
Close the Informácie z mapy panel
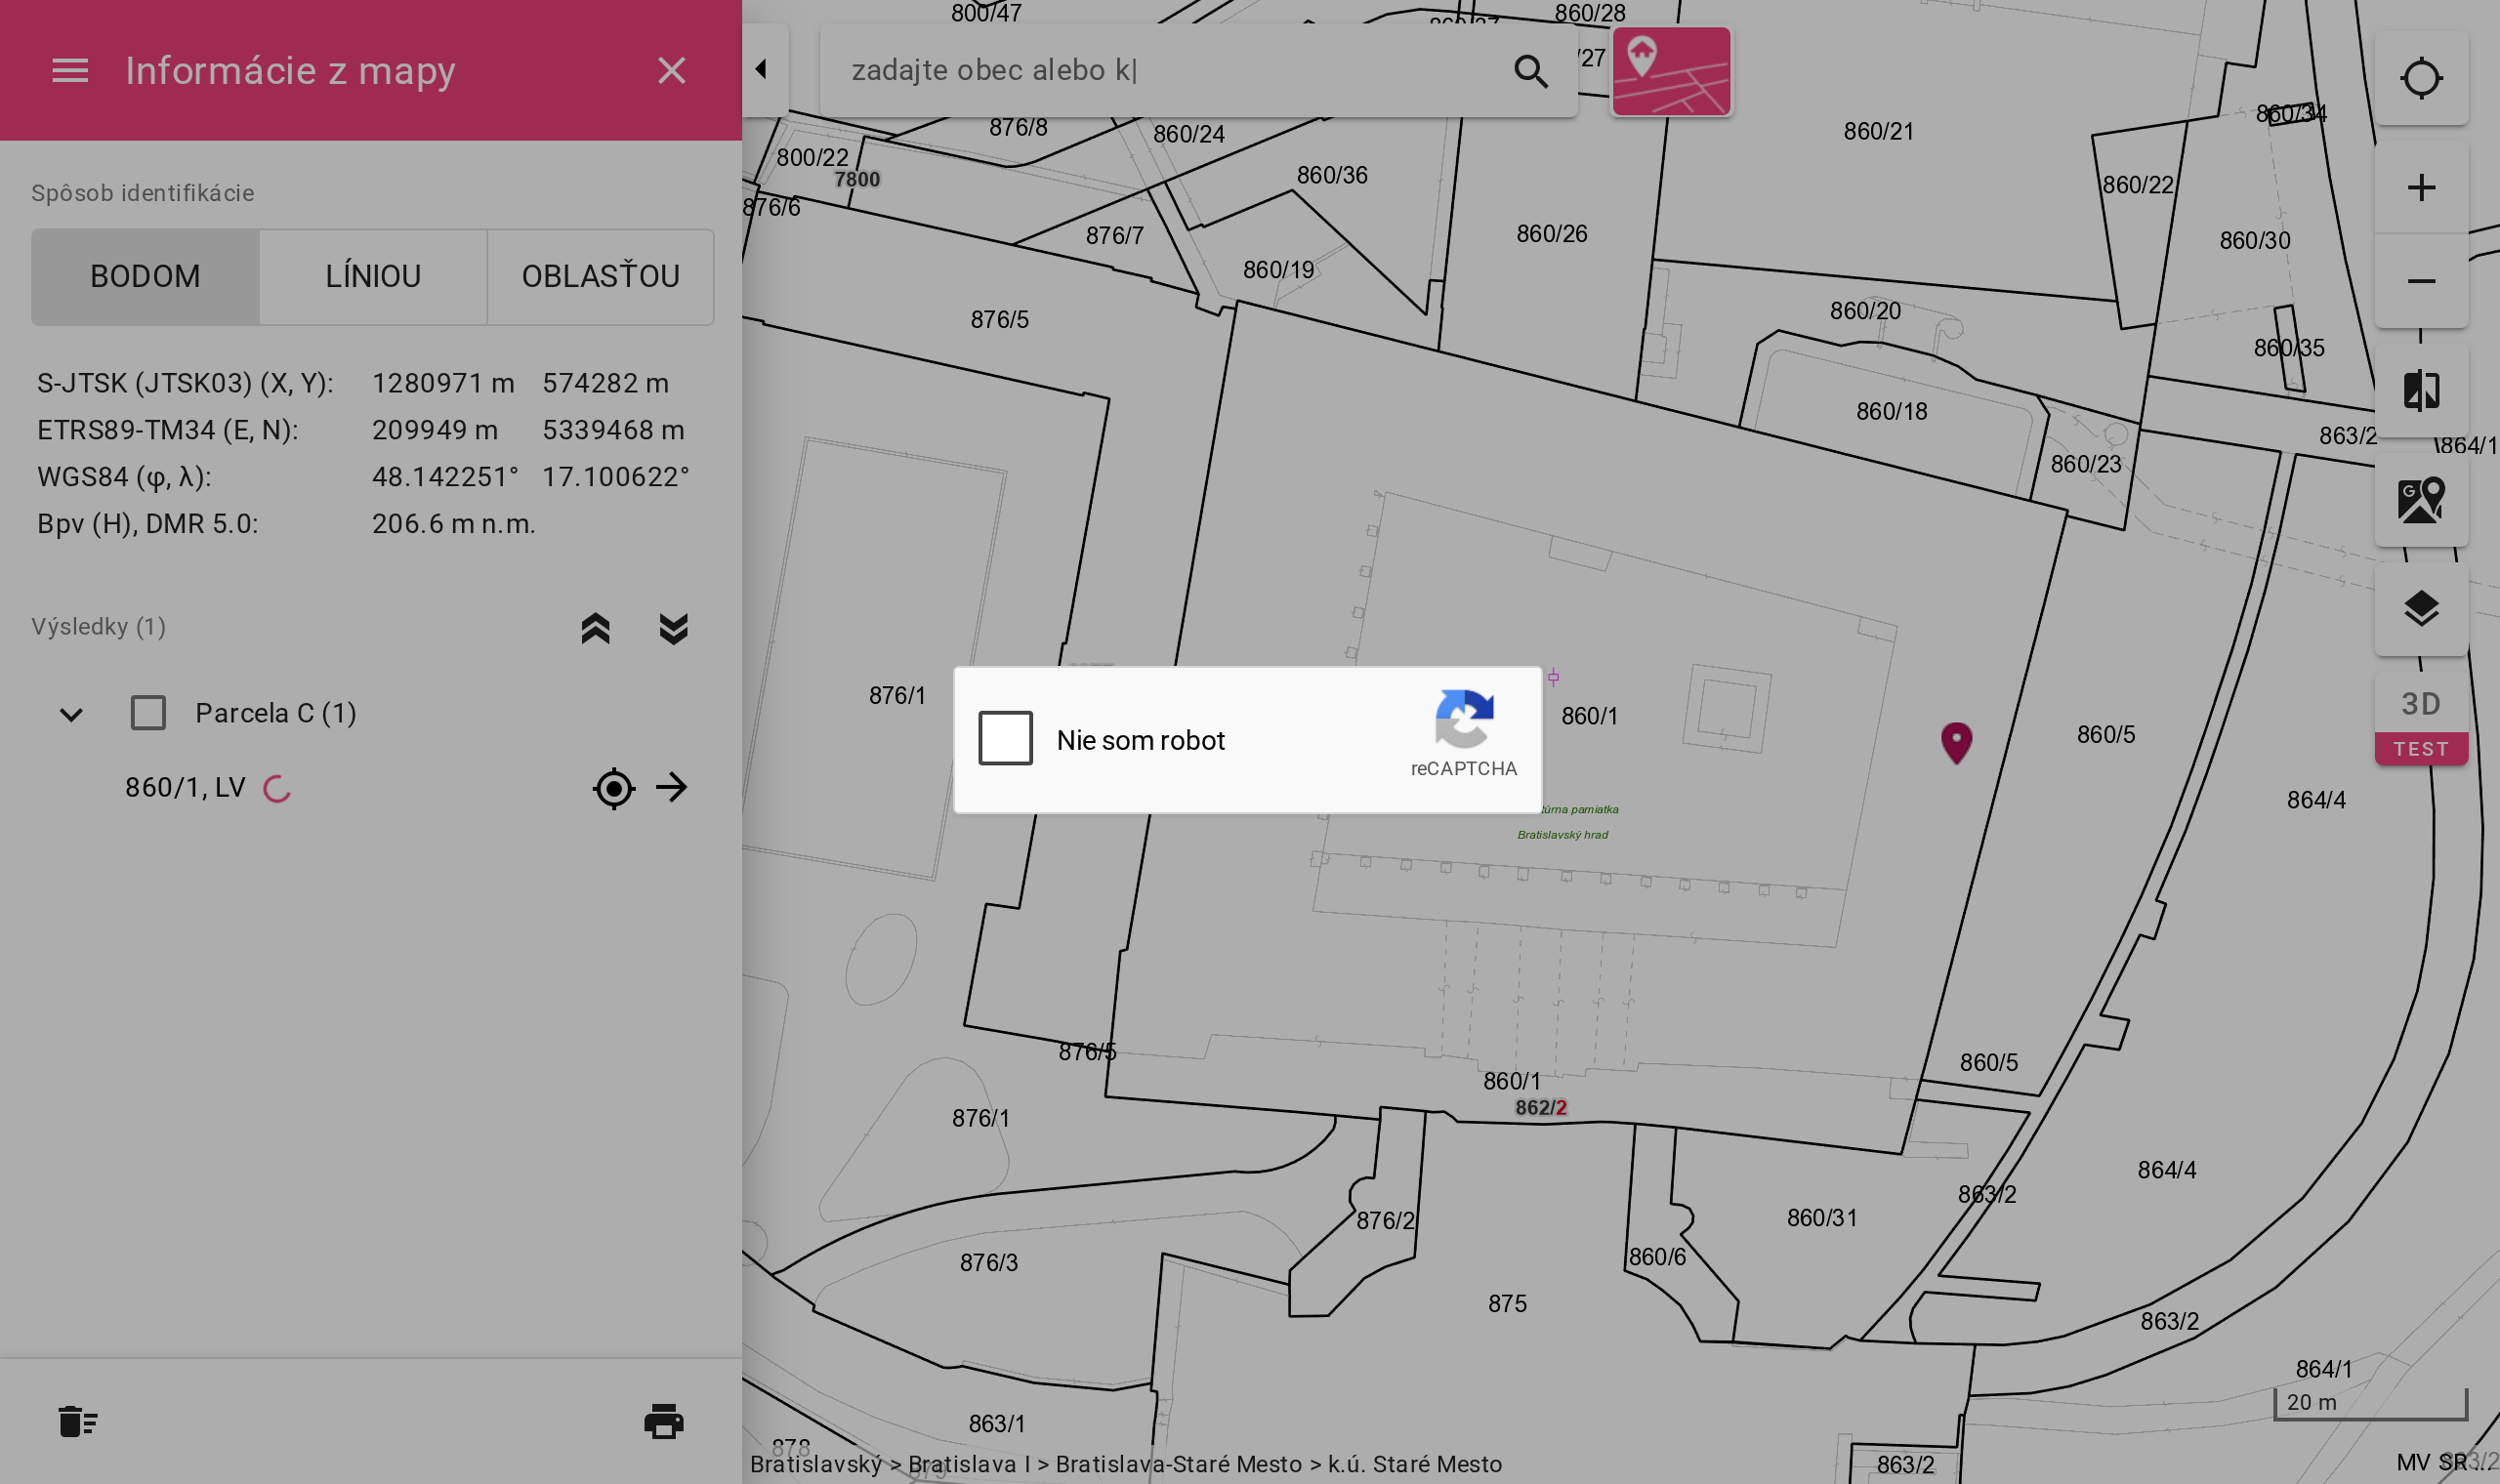[x=671, y=70]
